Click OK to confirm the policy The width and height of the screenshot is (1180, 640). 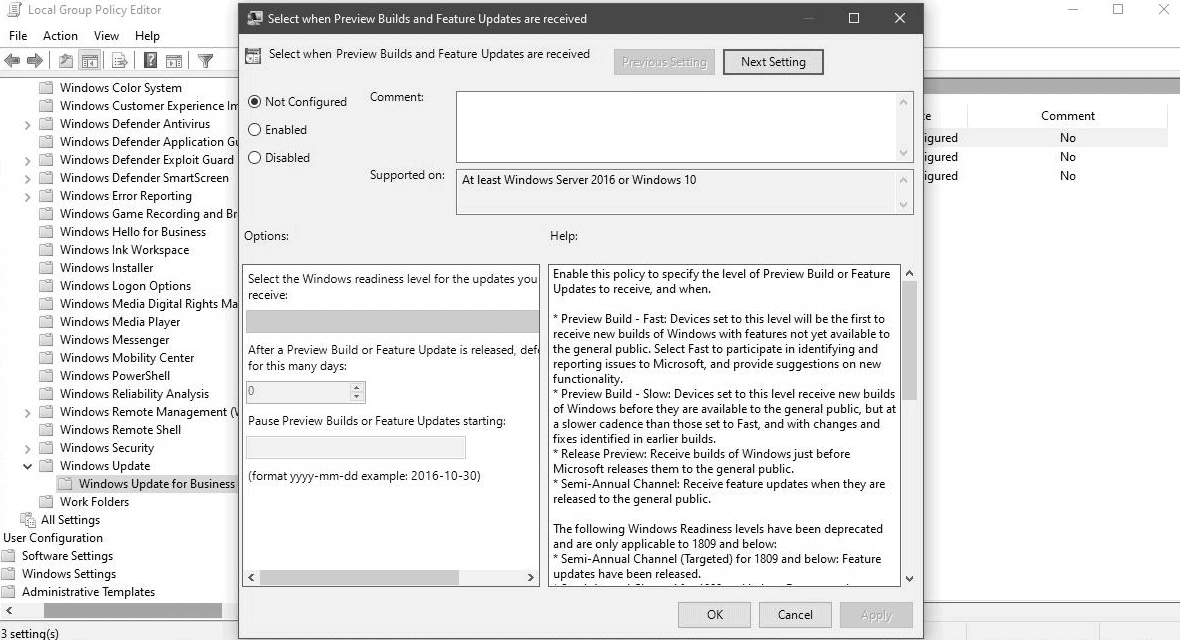click(x=714, y=614)
